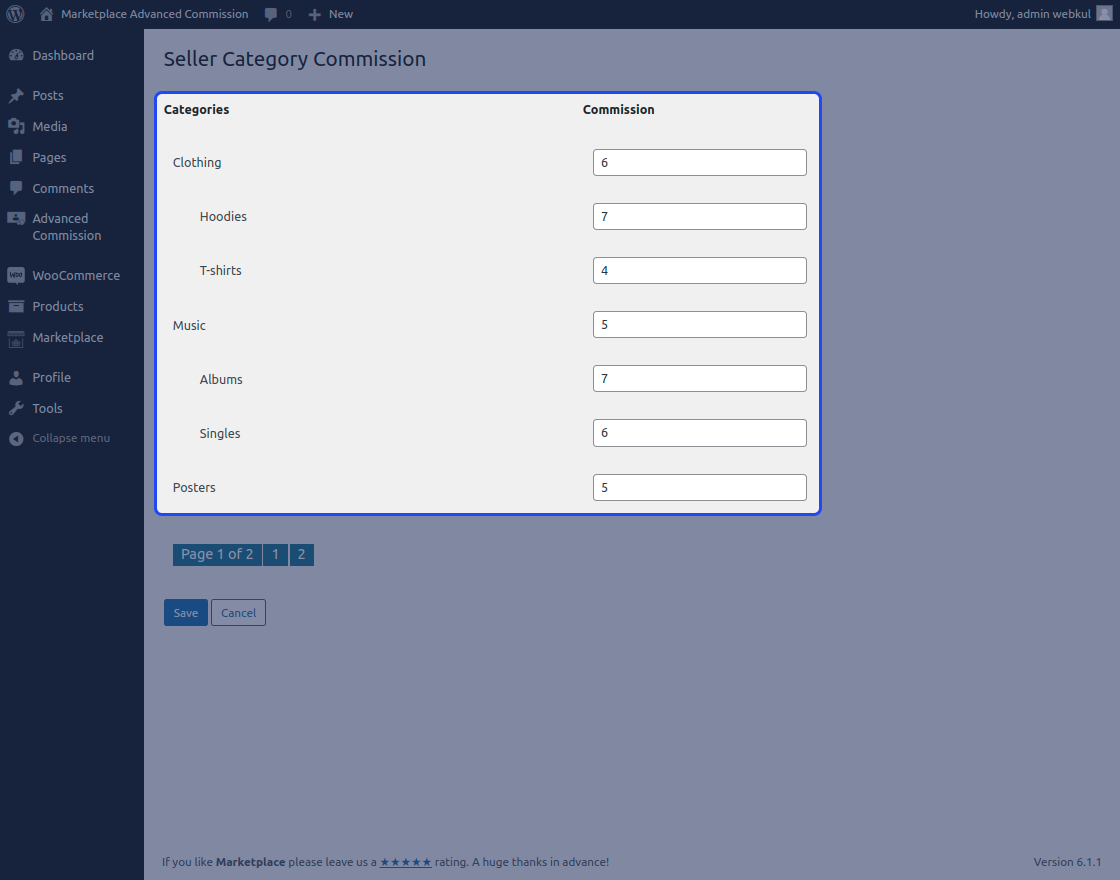Save the category commission settings
1120x880 pixels.
tap(185, 612)
